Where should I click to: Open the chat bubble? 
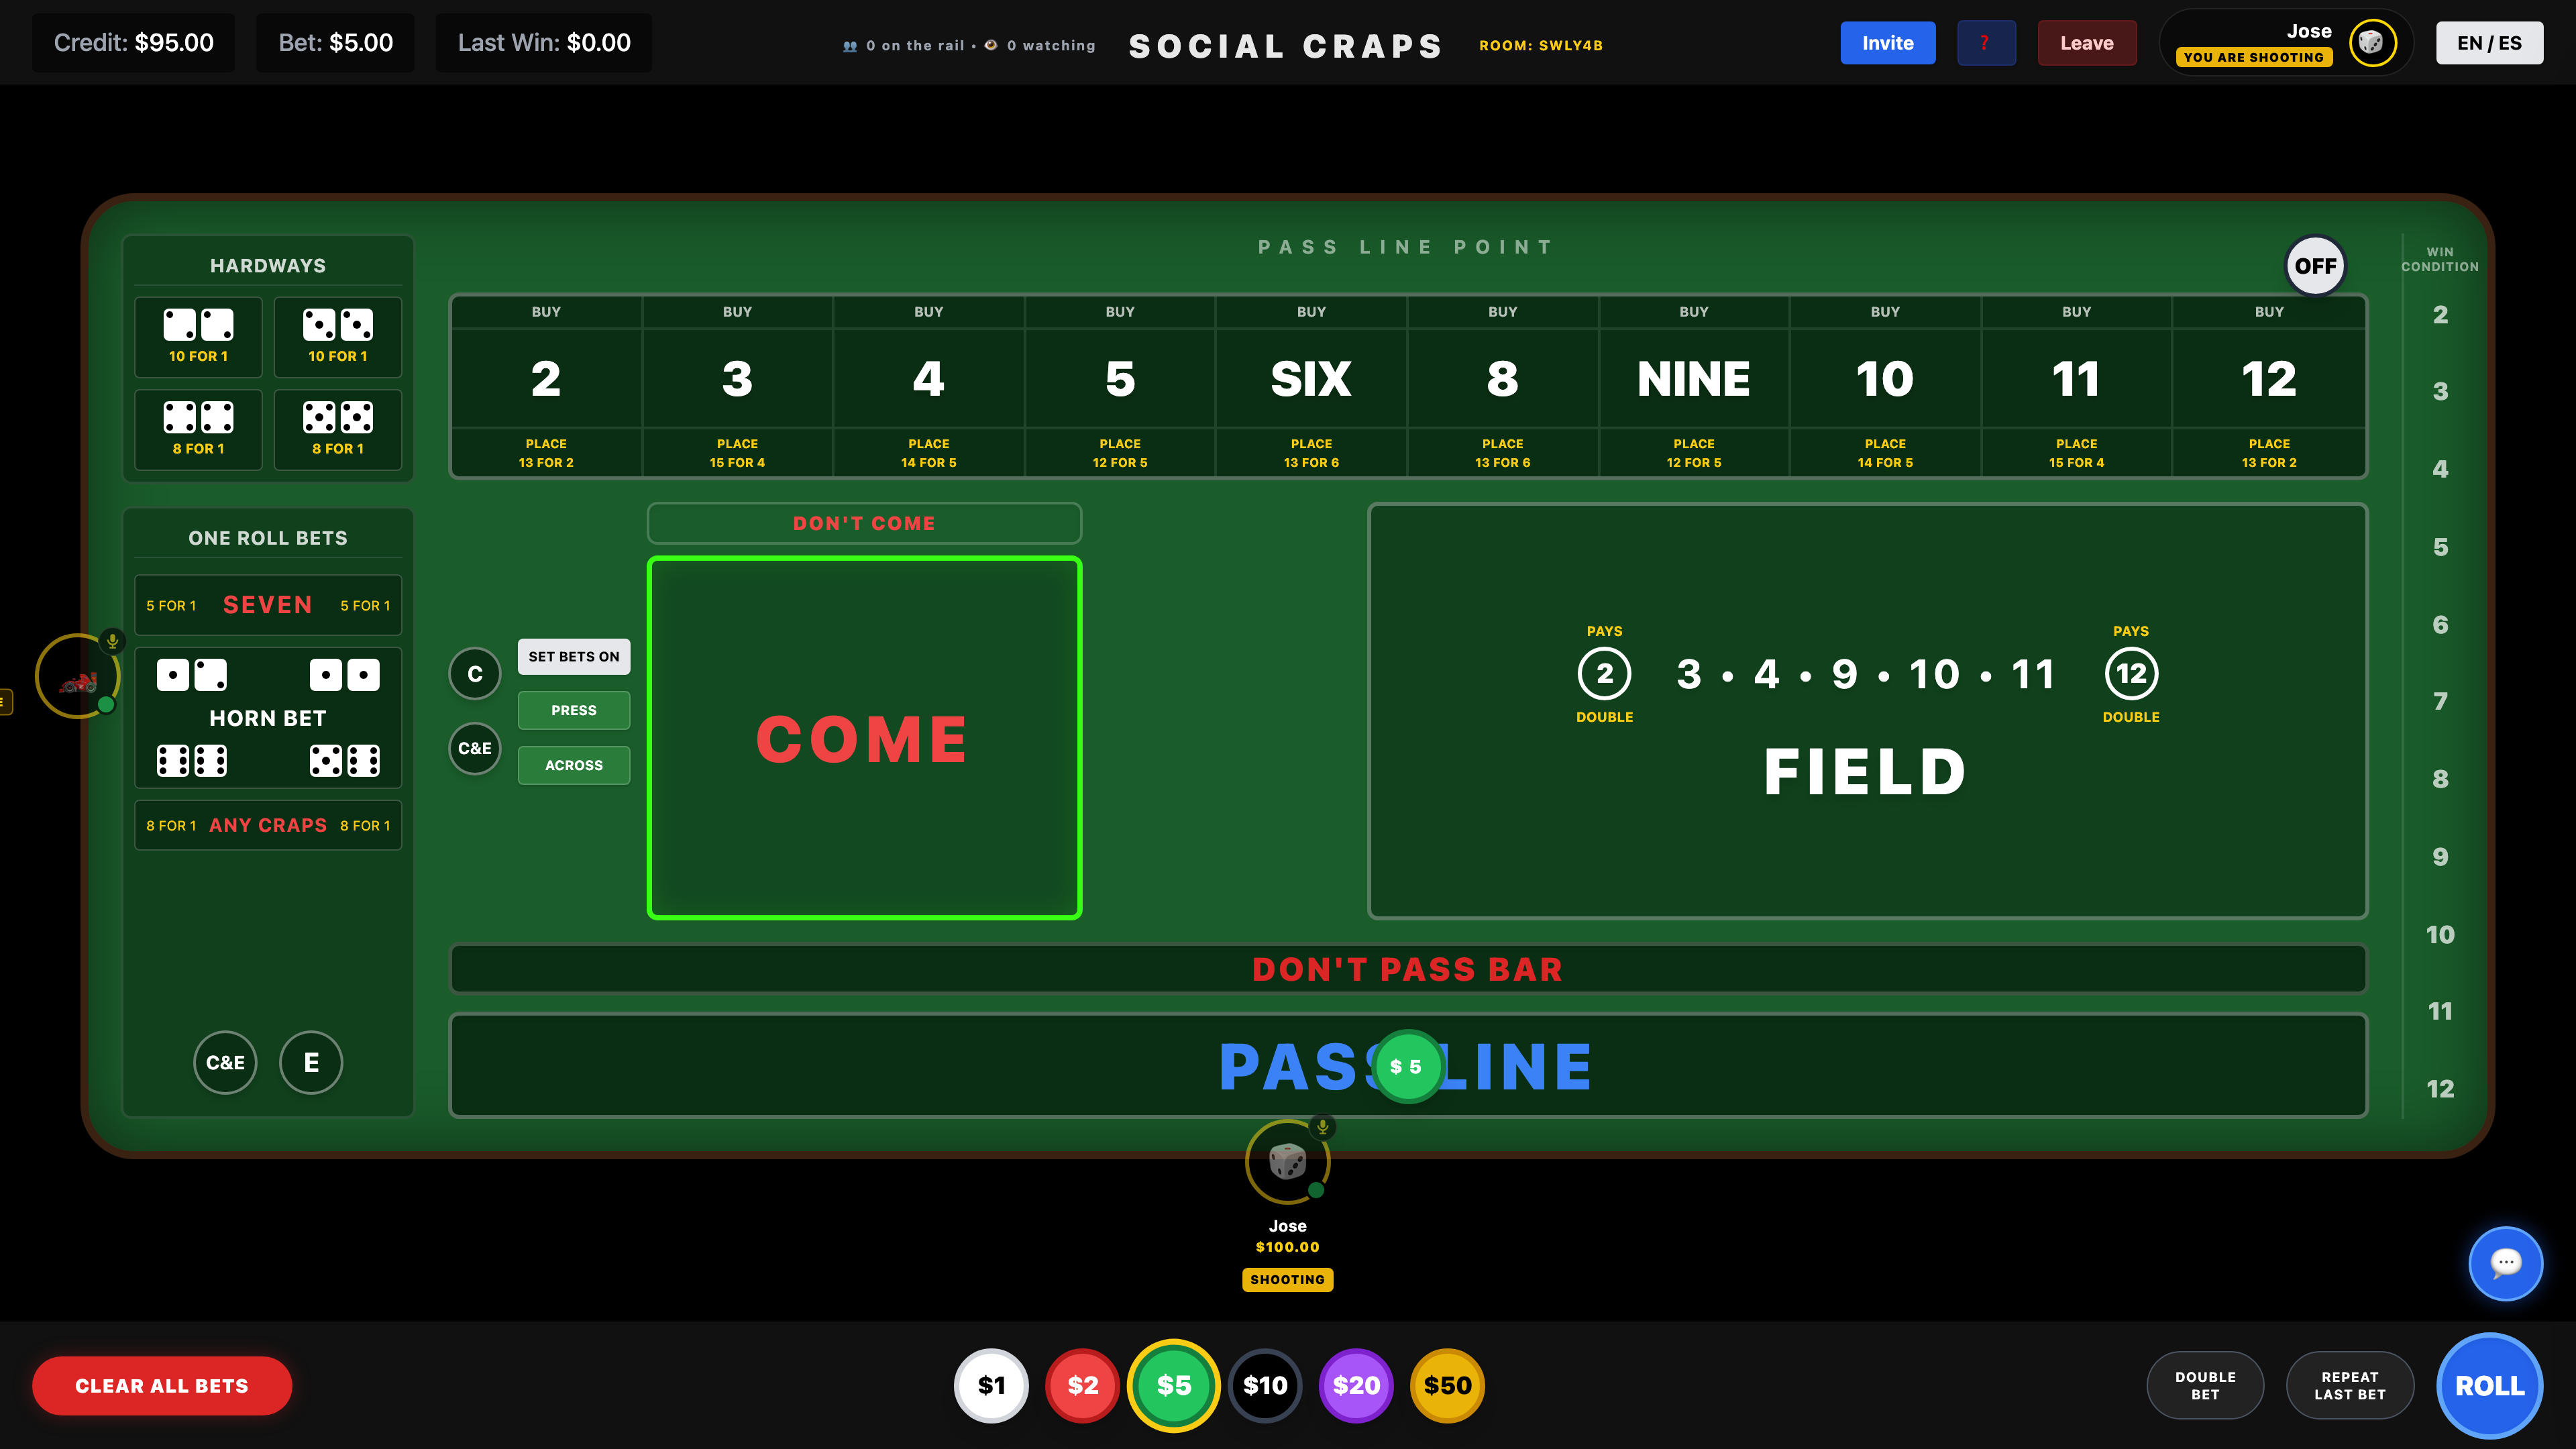2505,1263
